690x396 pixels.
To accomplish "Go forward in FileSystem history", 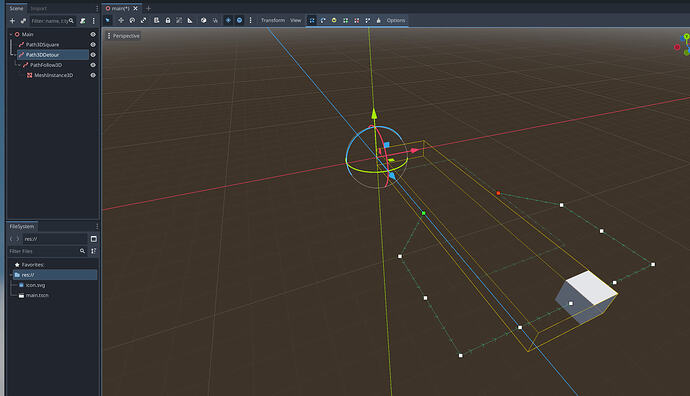I will (x=18, y=239).
